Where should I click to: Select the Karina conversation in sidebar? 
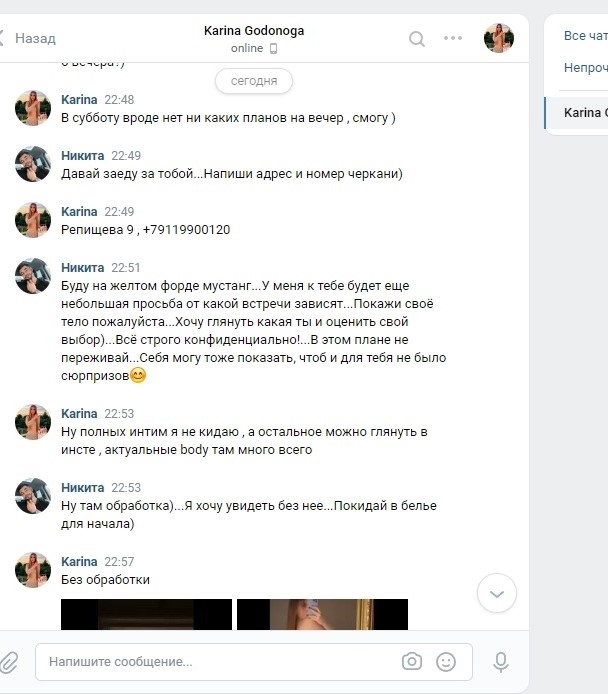pos(577,113)
